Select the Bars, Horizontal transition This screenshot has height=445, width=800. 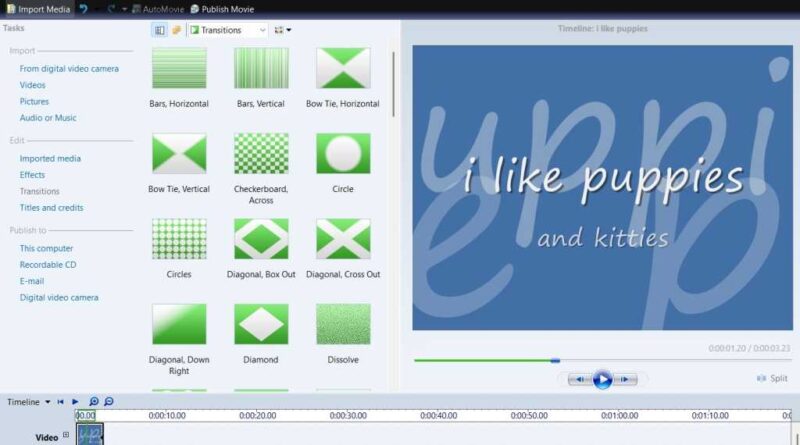pos(179,68)
